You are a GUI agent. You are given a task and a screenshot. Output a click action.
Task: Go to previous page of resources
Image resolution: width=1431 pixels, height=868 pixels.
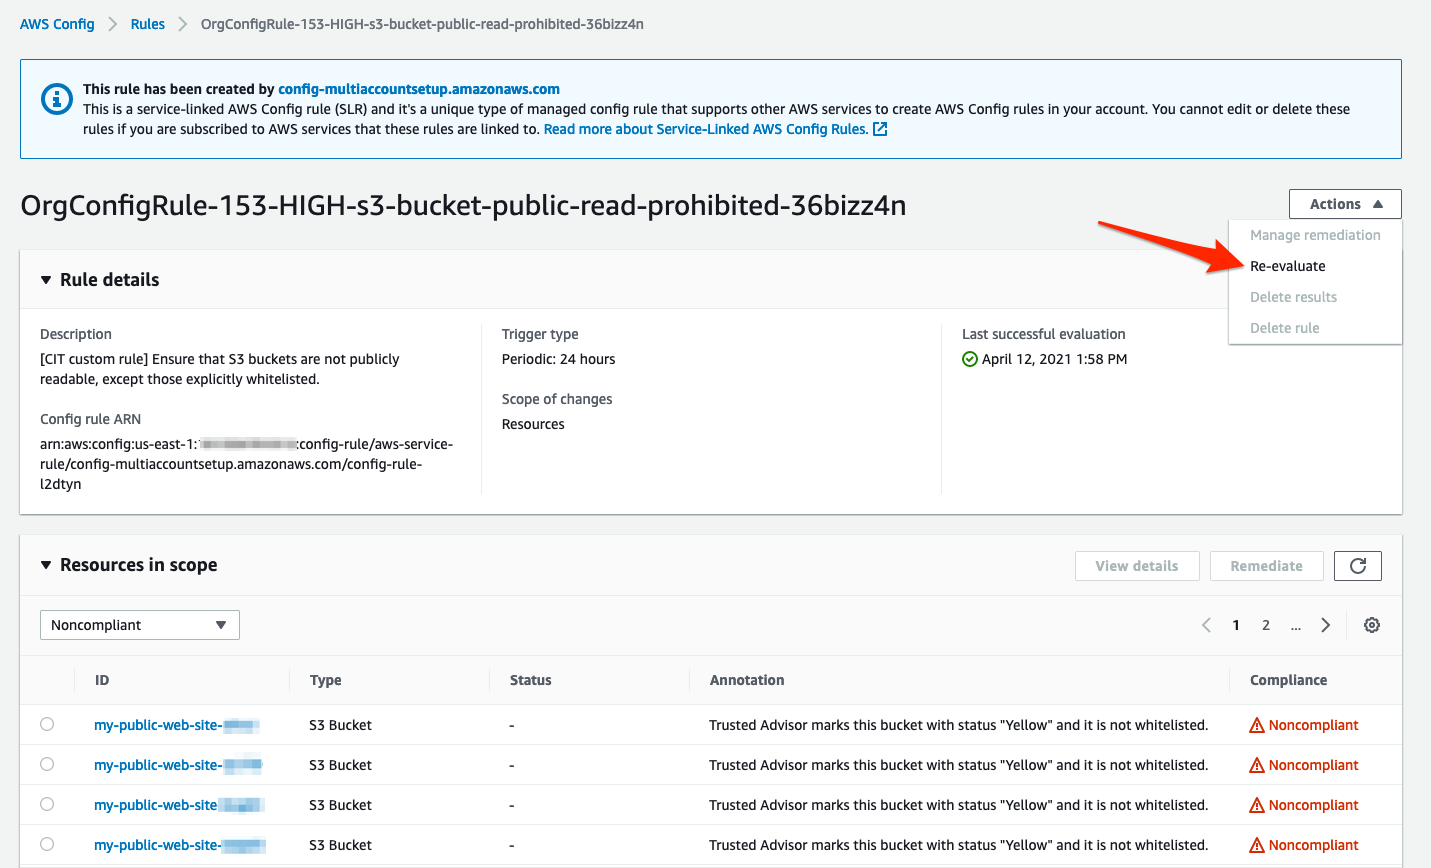pos(1206,625)
